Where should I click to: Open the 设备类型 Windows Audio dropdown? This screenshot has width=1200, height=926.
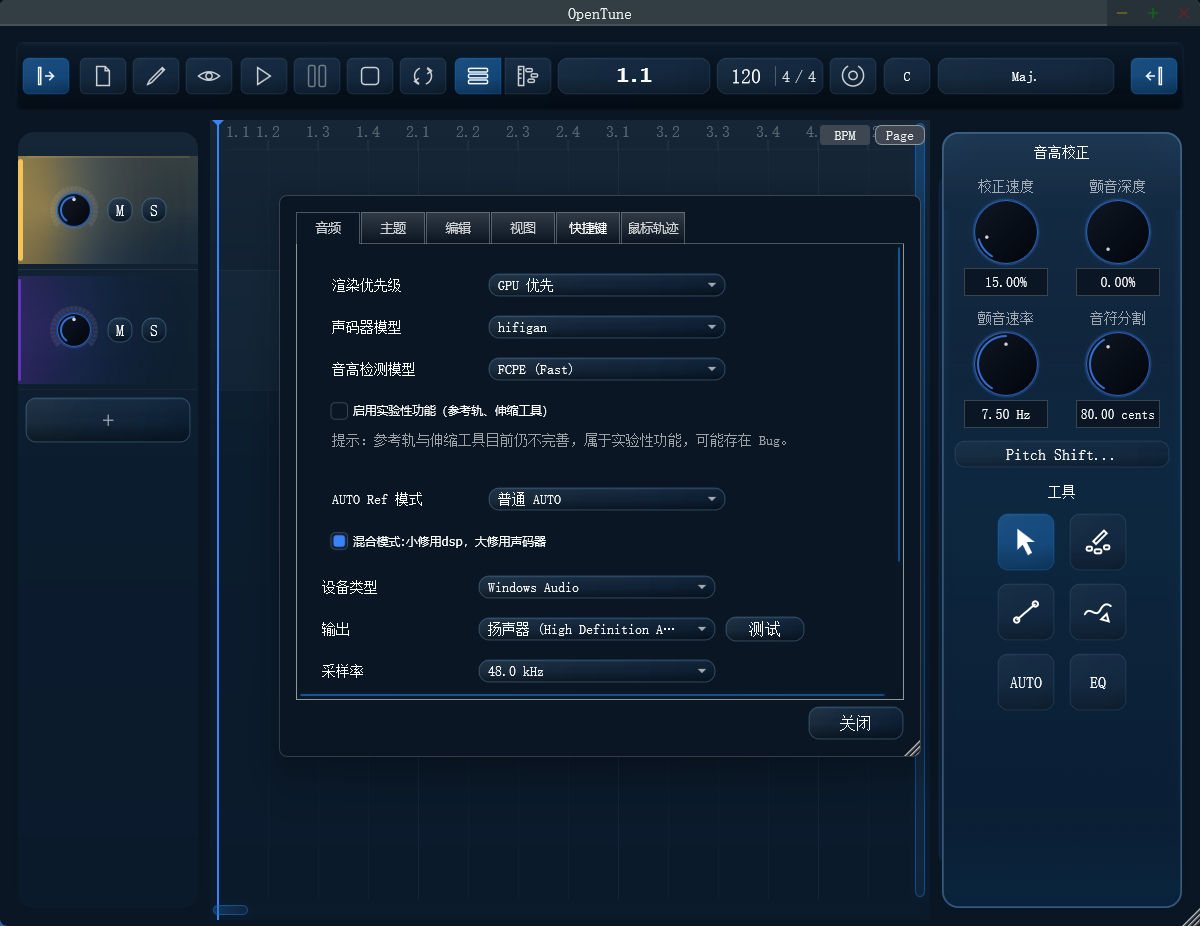click(x=597, y=587)
